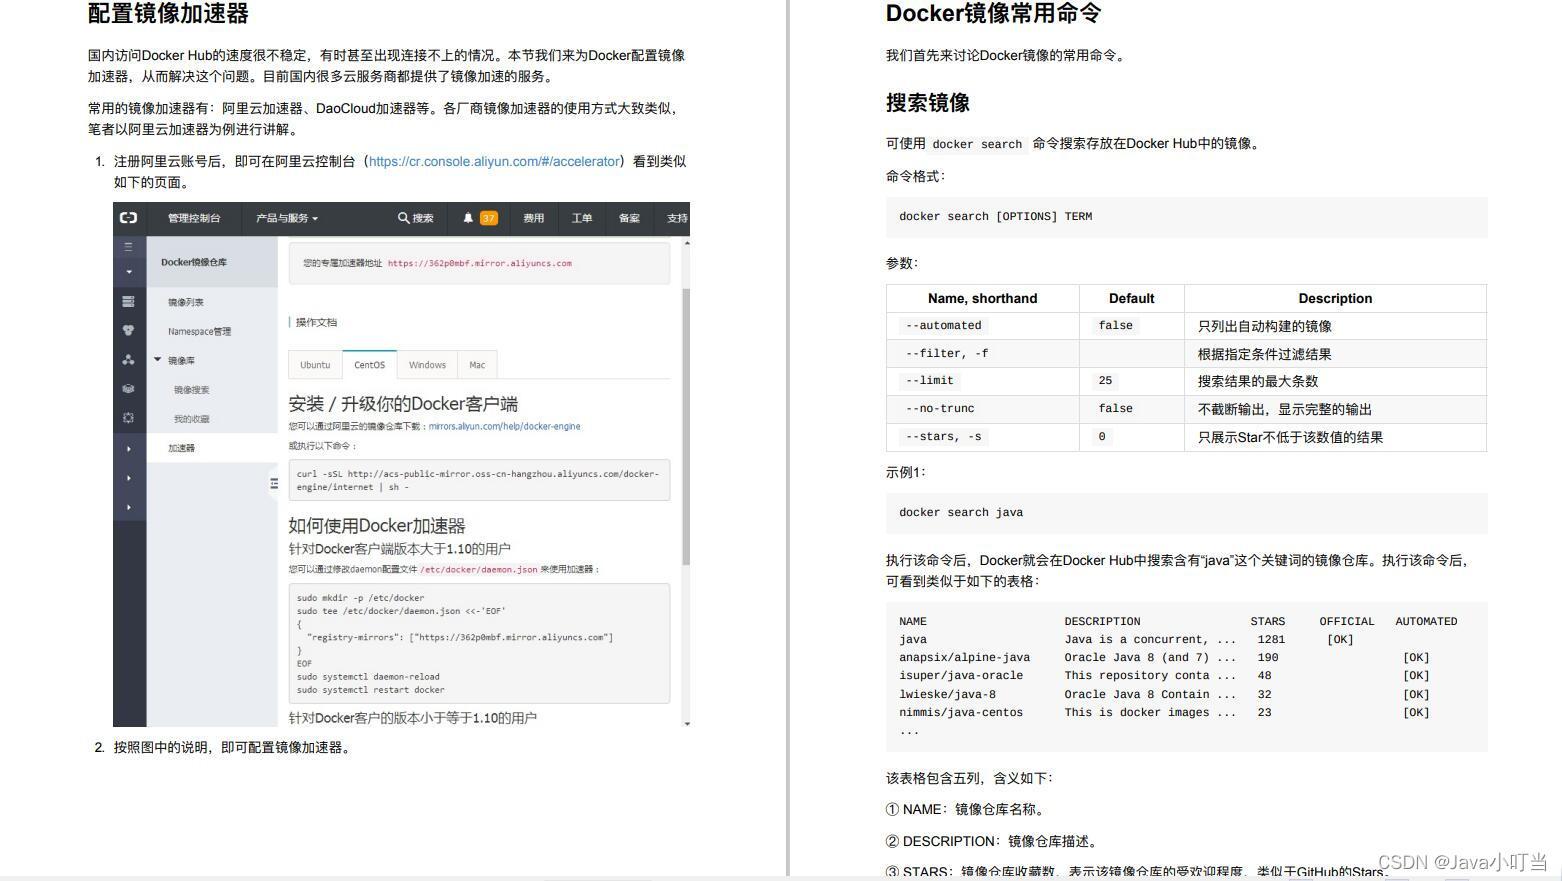Screen dimensions: 1562x881
Task: Click the docker search [OPTIONS] TERM code block
Action: (x=1186, y=216)
